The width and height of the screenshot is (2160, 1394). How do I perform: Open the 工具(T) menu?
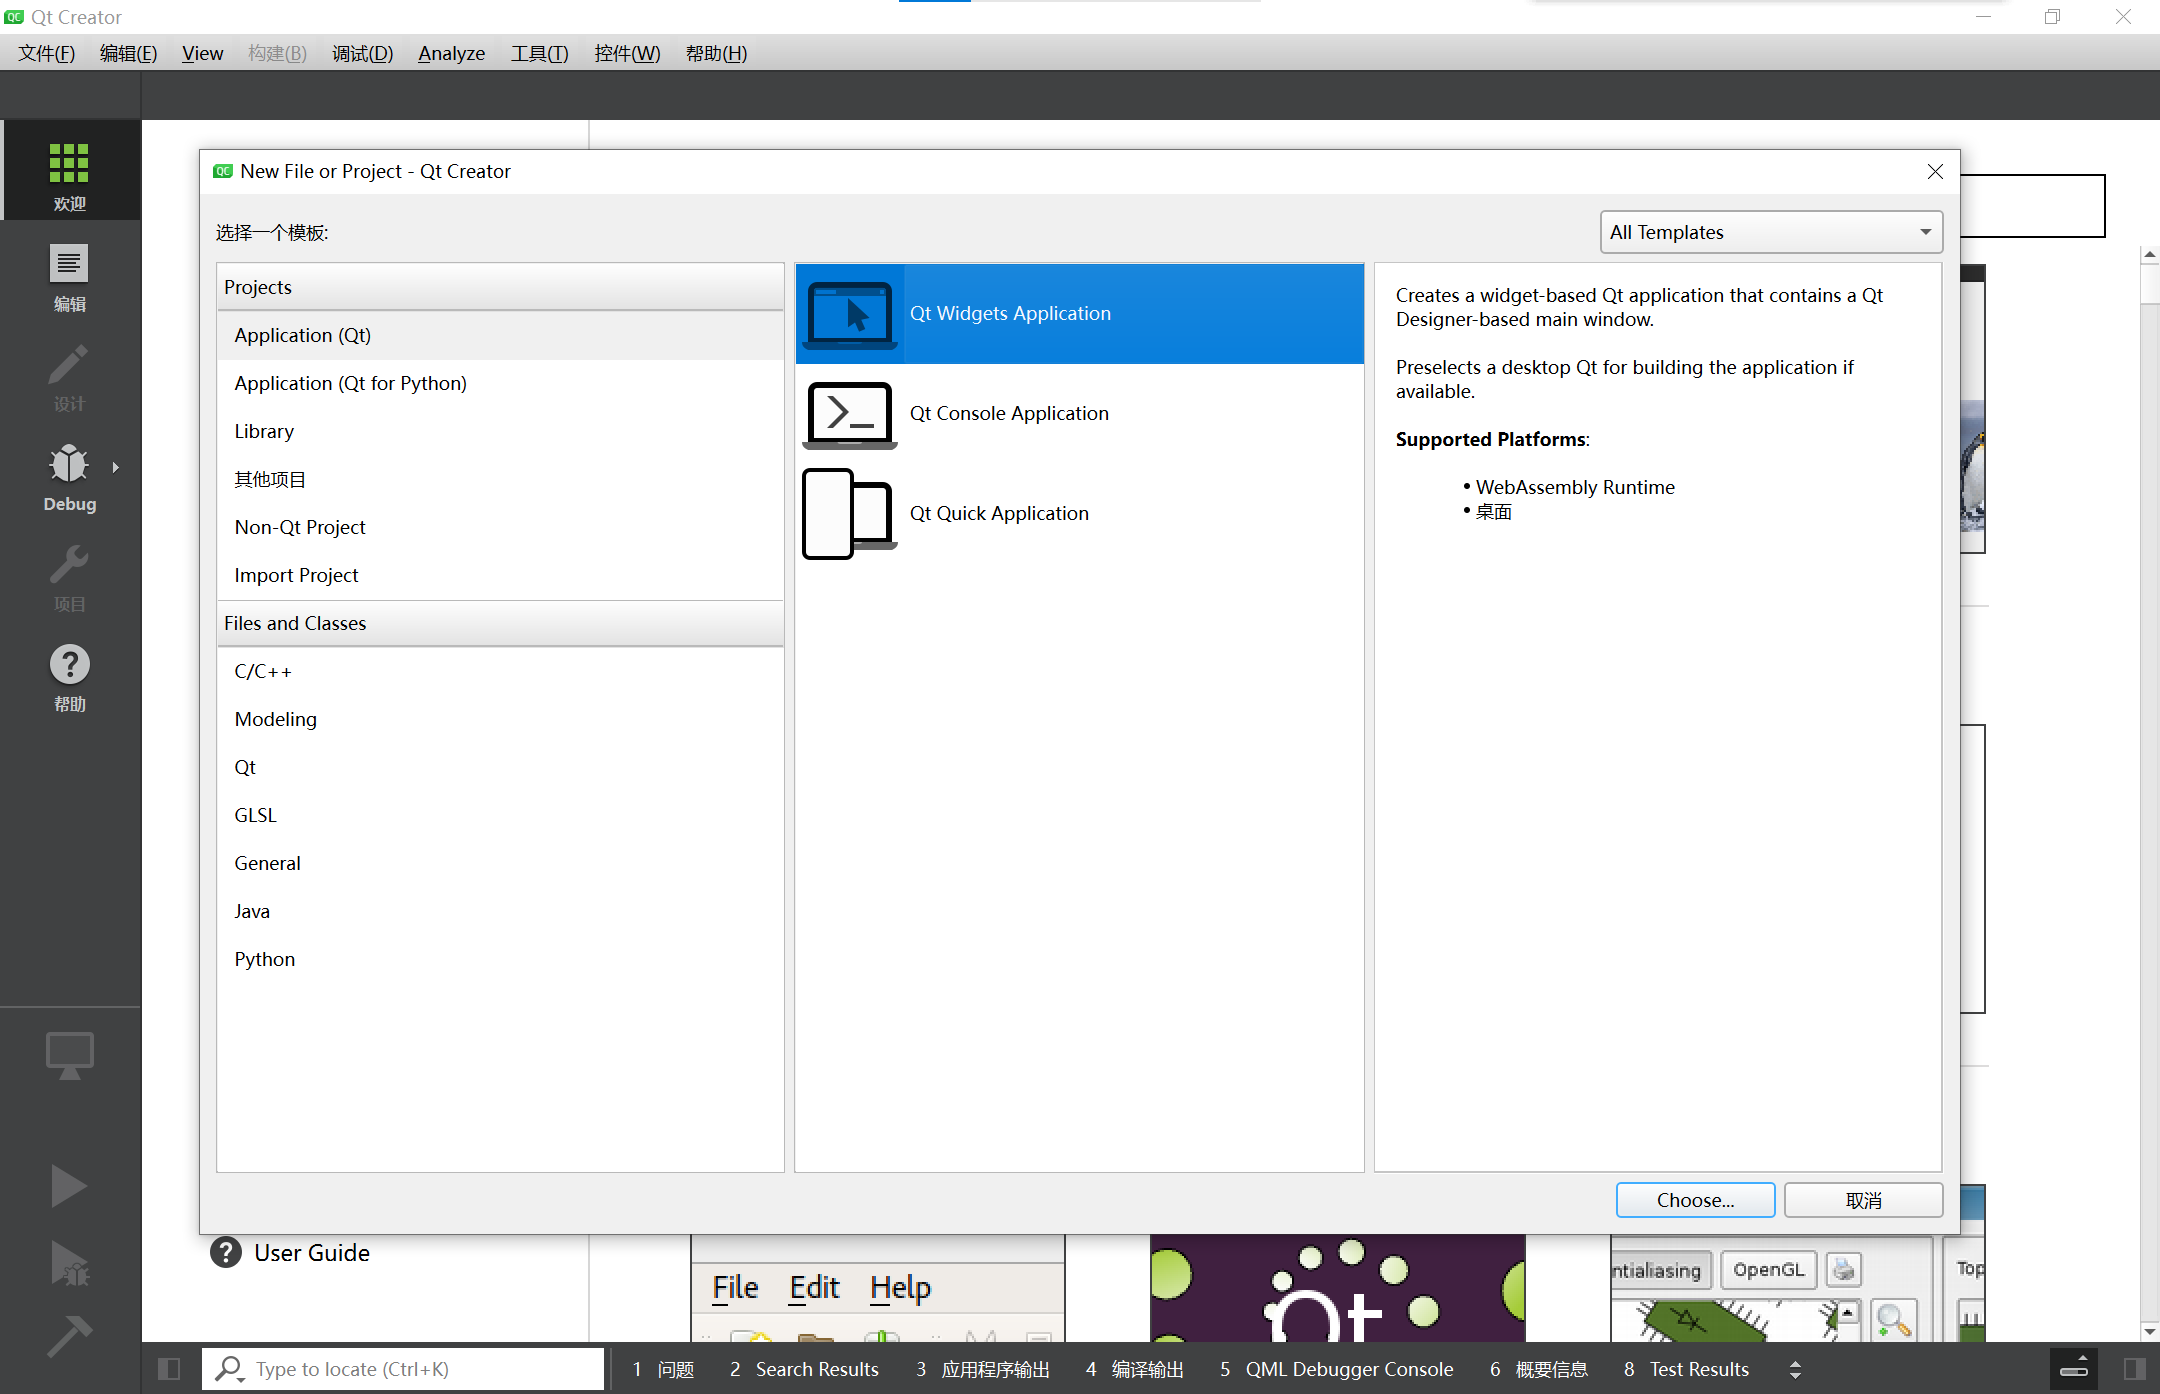point(539,53)
